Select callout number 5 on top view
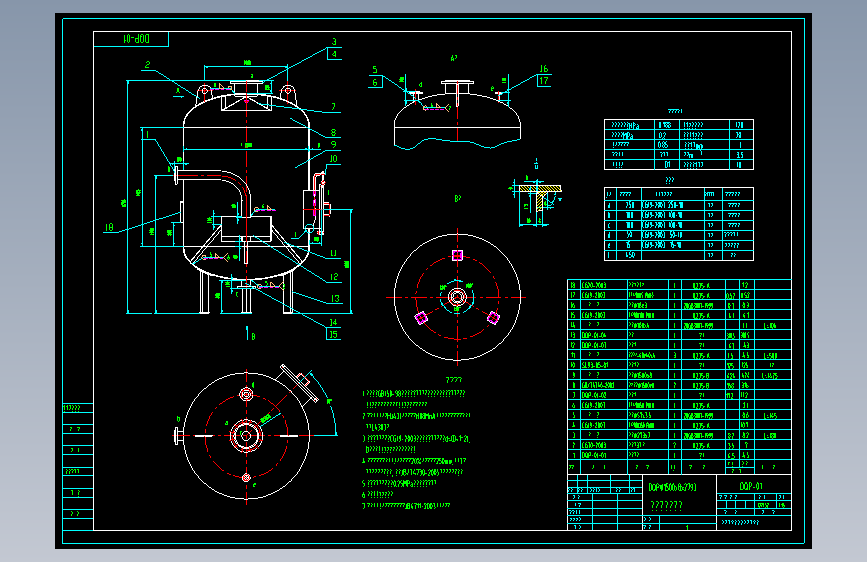The image size is (867, 562). pyautogui.click(x=375, y=70)
